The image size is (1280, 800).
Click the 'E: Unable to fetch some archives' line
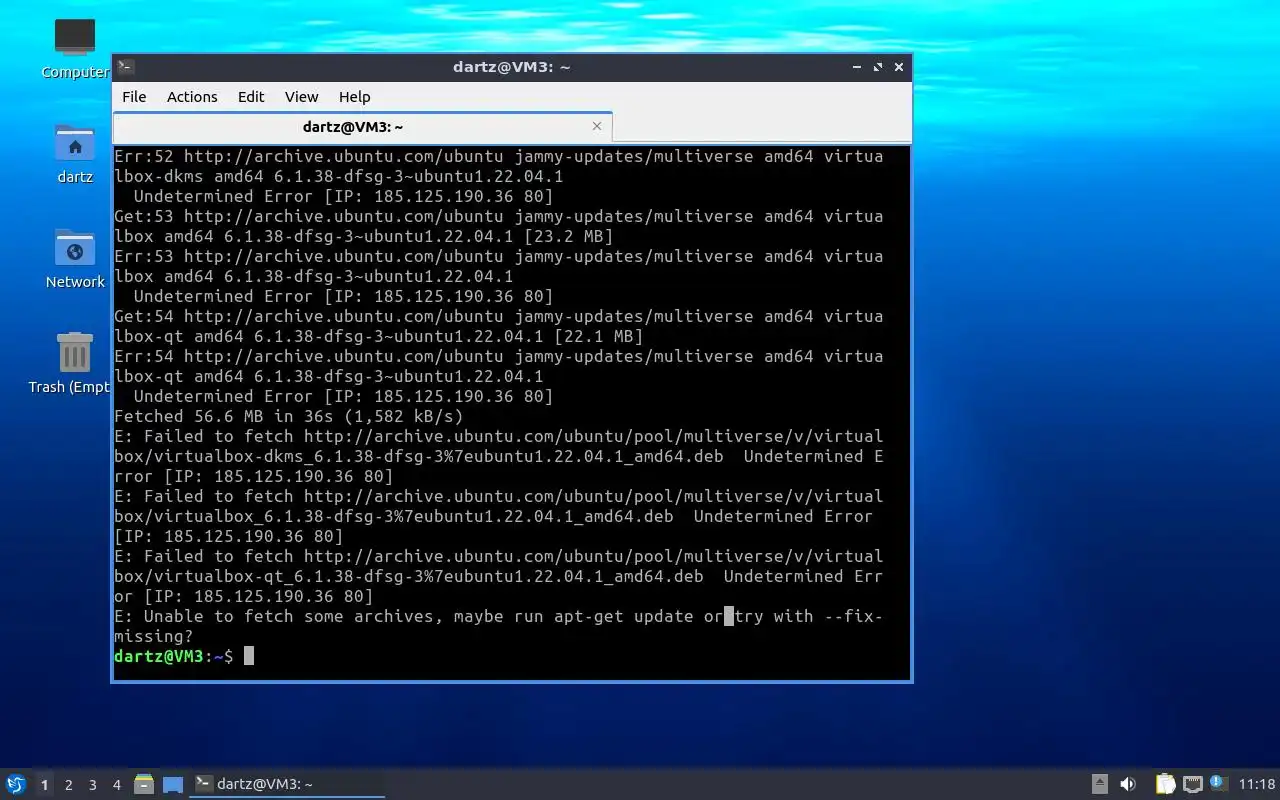(499, 626)
